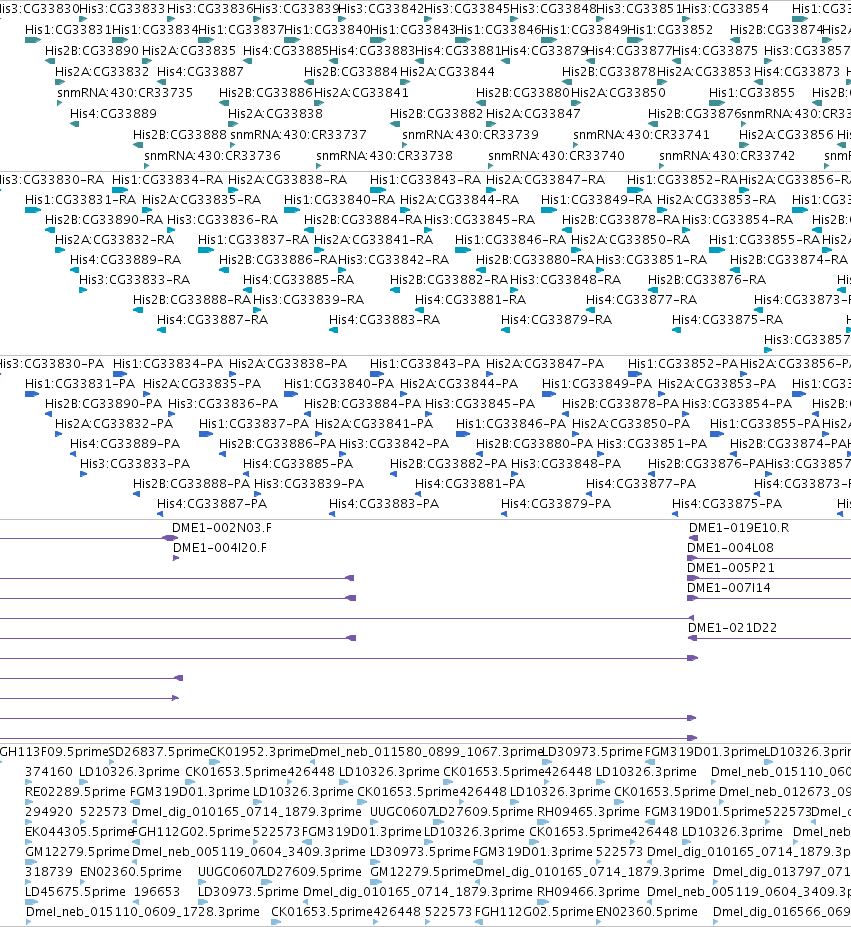Click transcript label His4:CG33889-RA

125,260
